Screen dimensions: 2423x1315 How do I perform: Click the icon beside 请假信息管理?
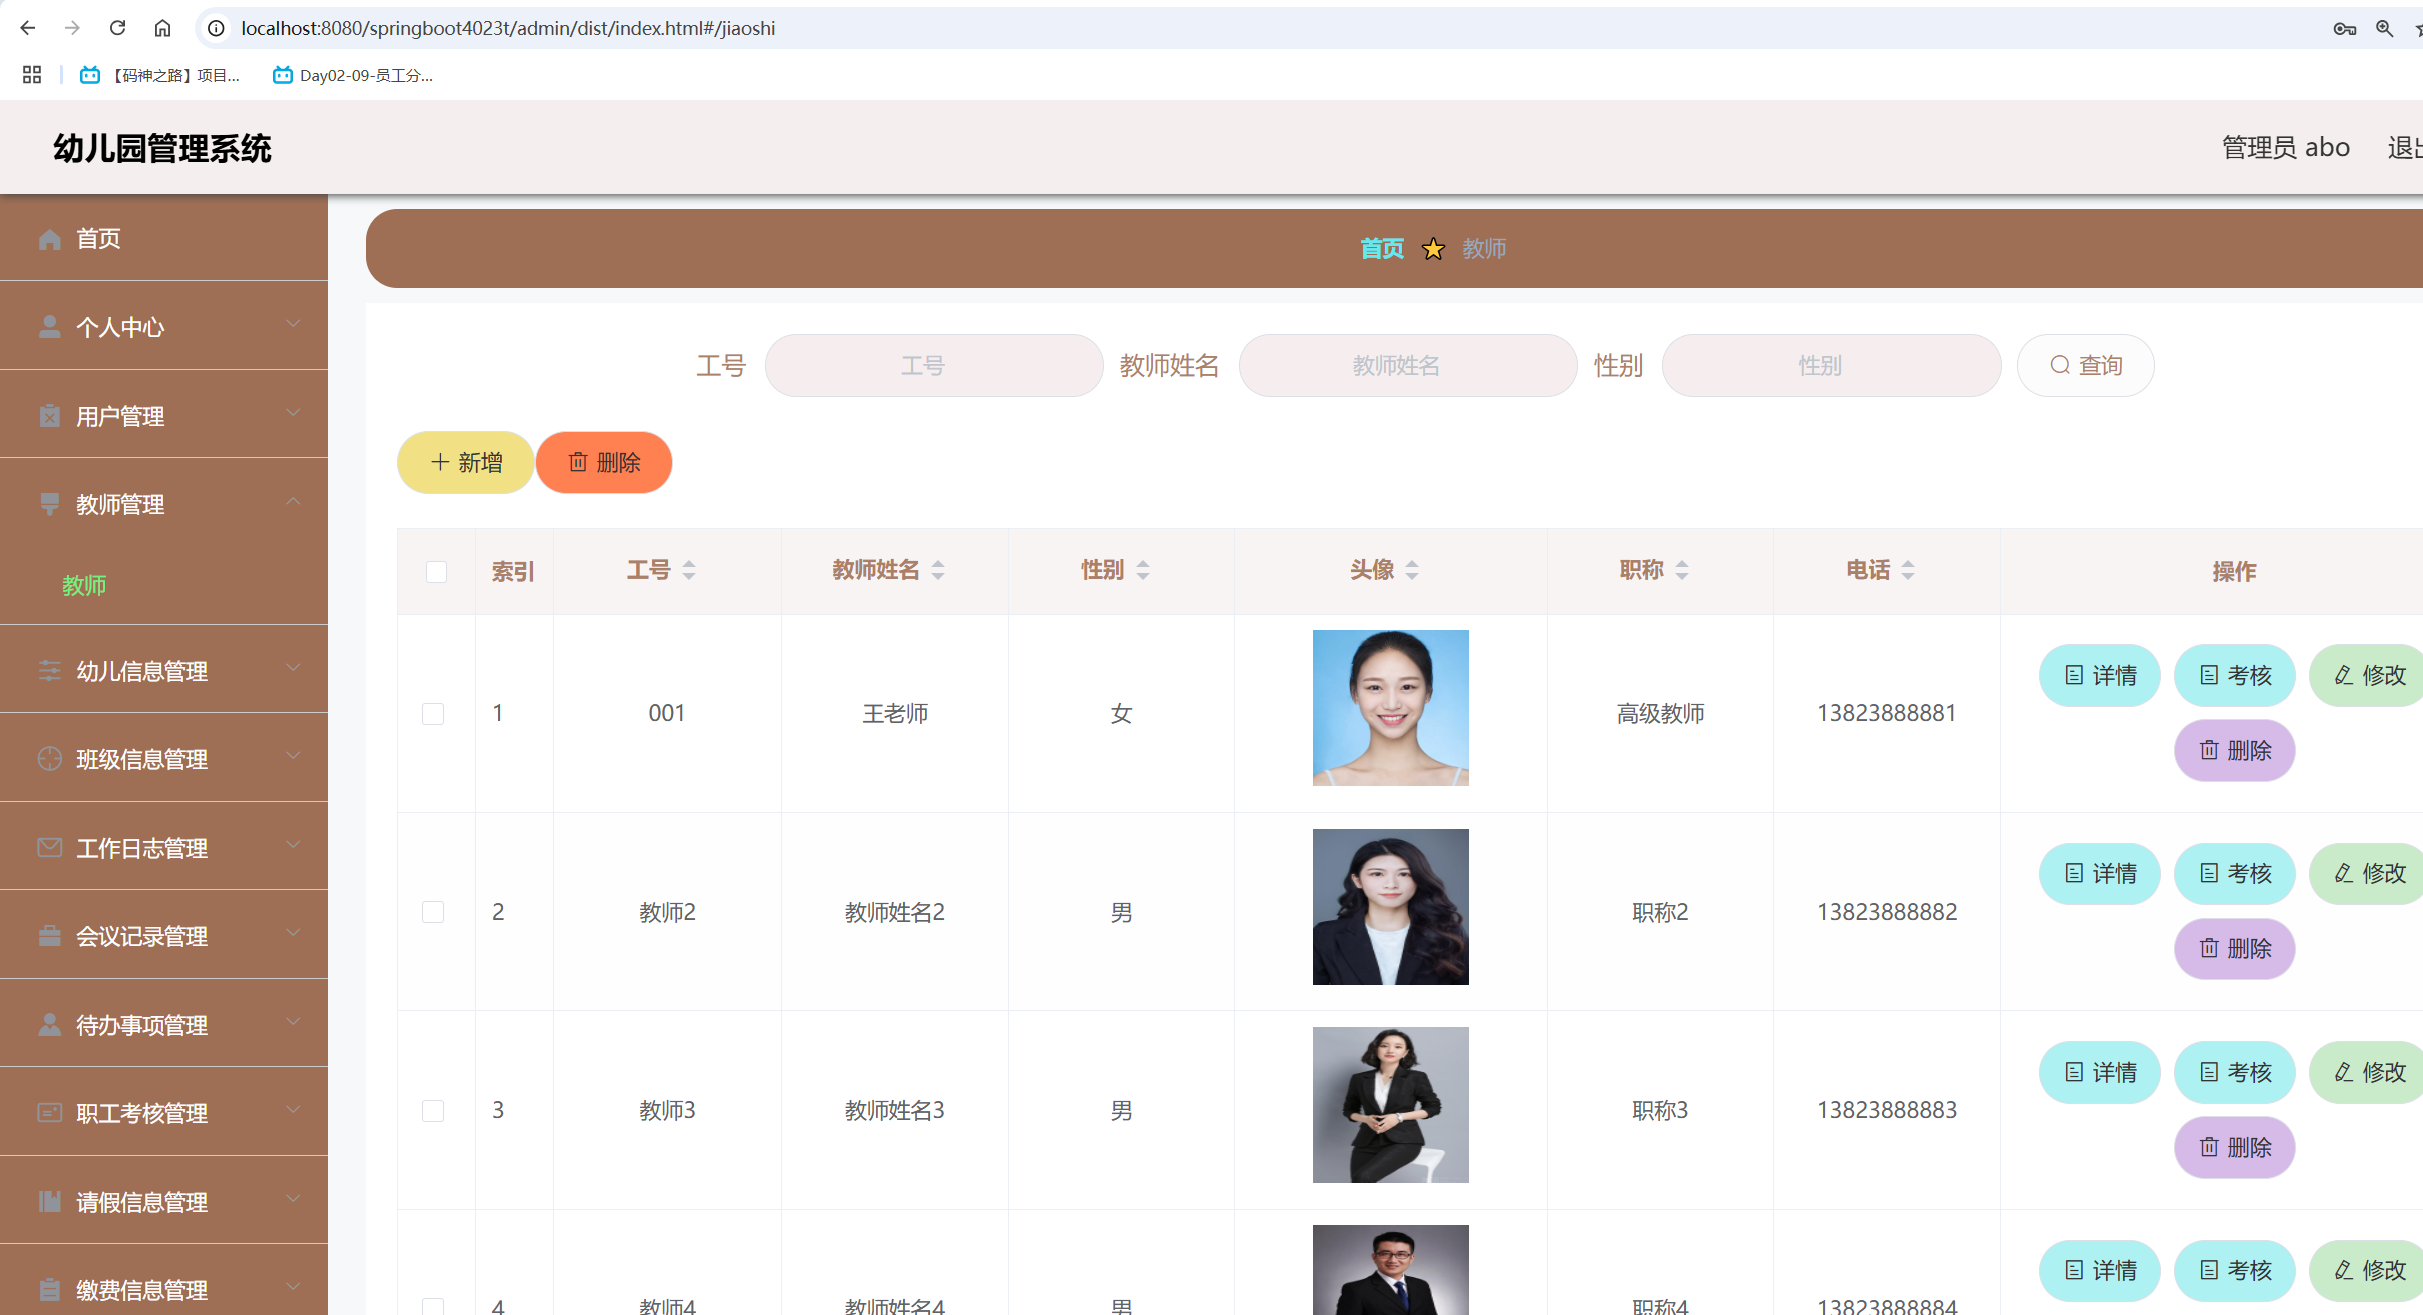49,1202
